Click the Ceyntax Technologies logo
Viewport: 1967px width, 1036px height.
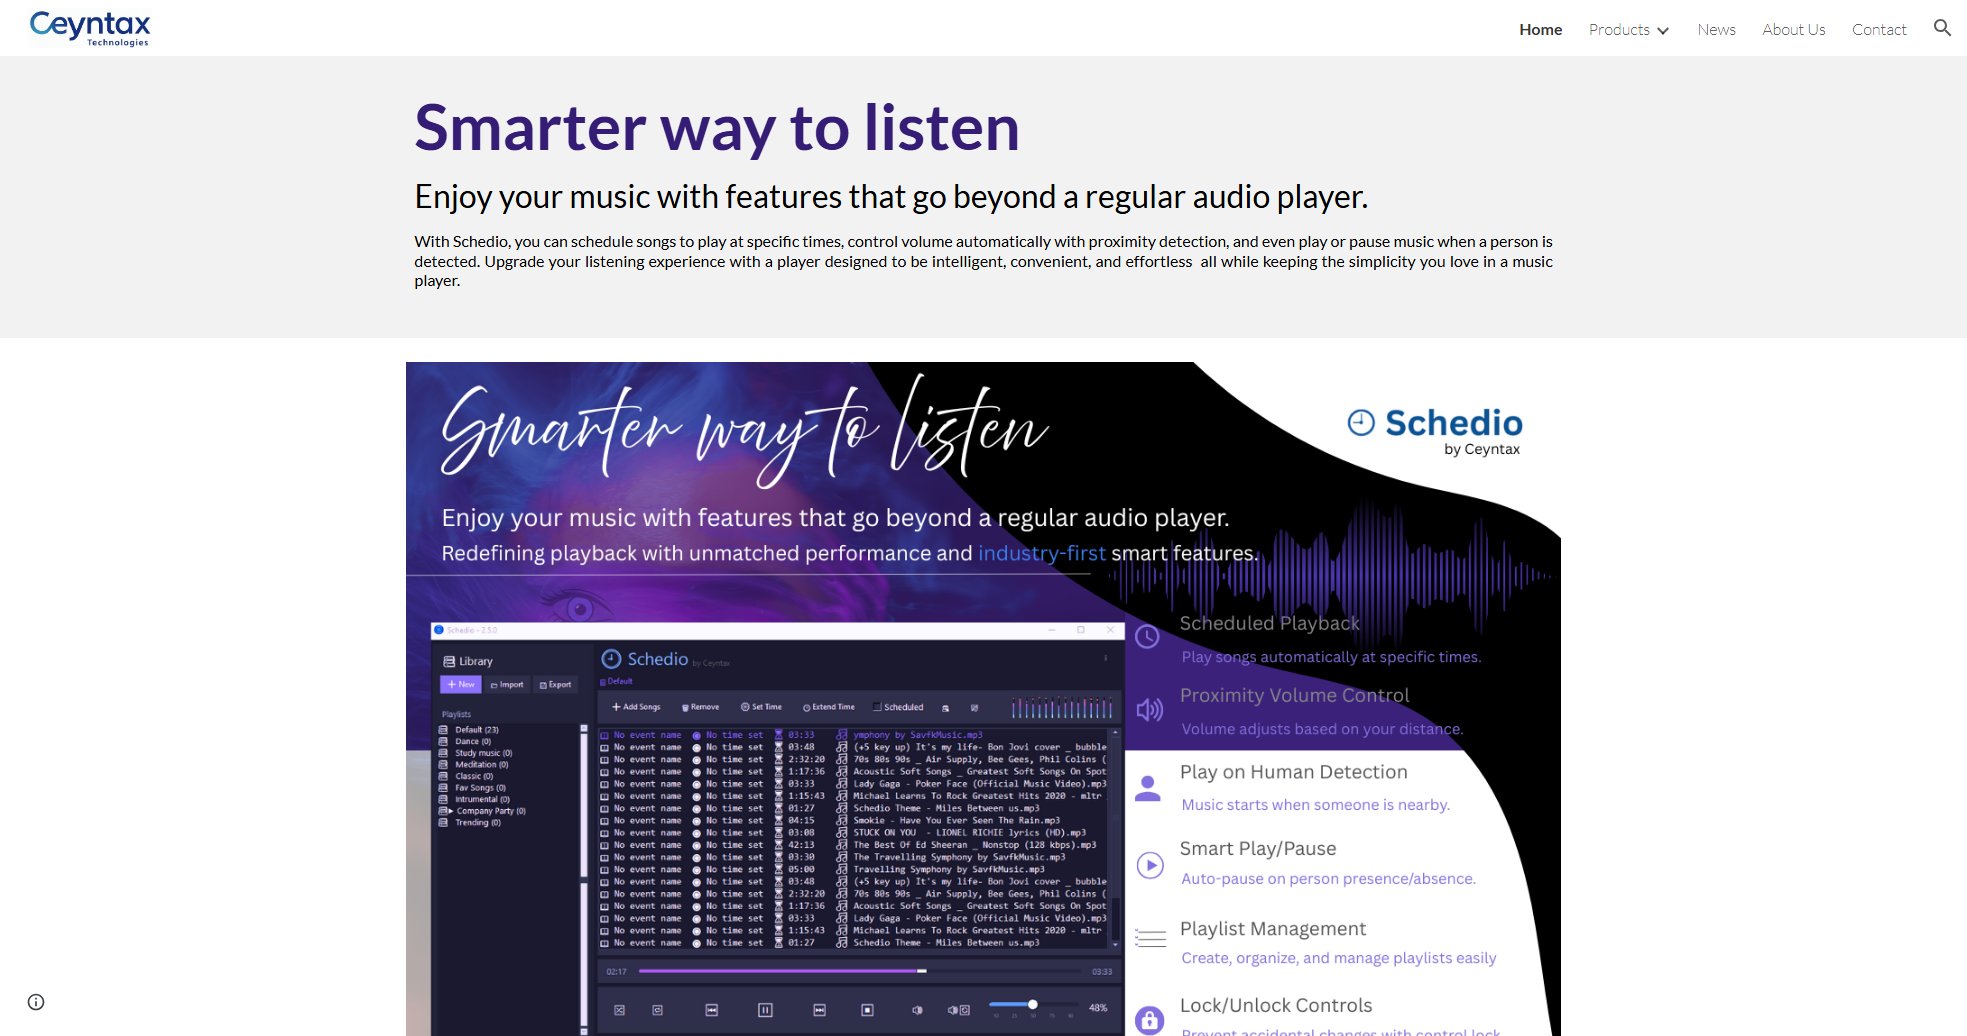90,28
